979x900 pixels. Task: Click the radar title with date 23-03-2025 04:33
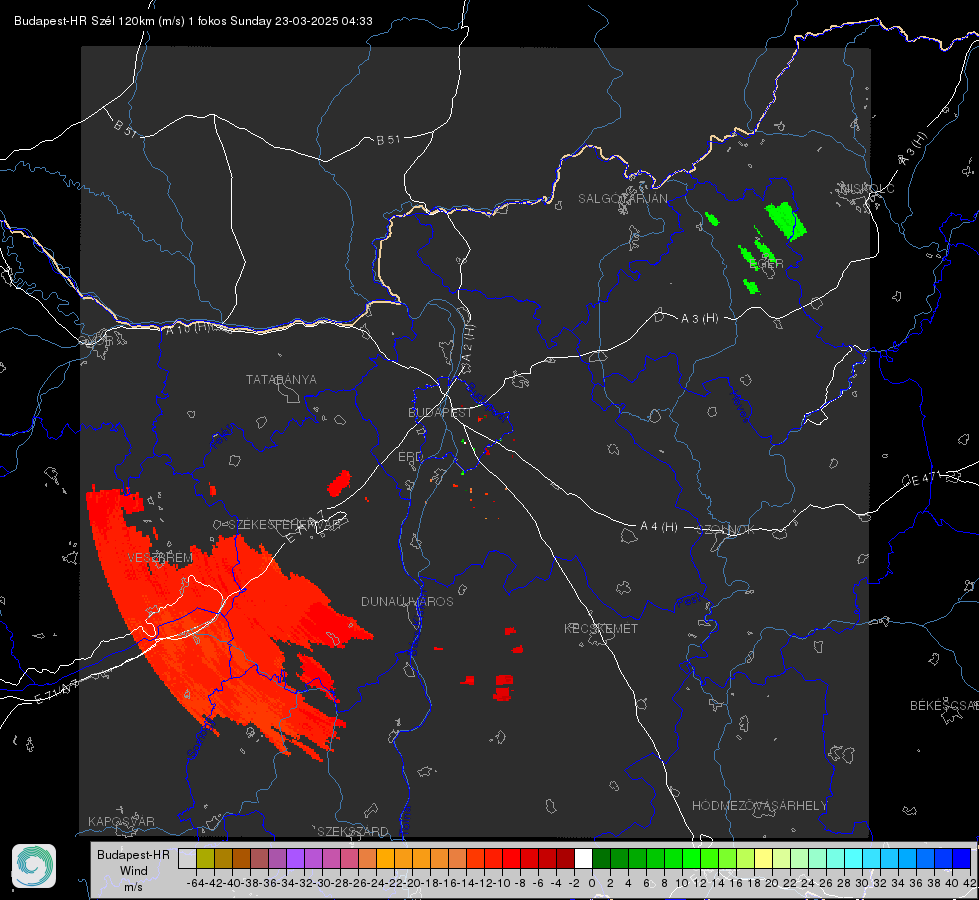(x=194, y=21)
